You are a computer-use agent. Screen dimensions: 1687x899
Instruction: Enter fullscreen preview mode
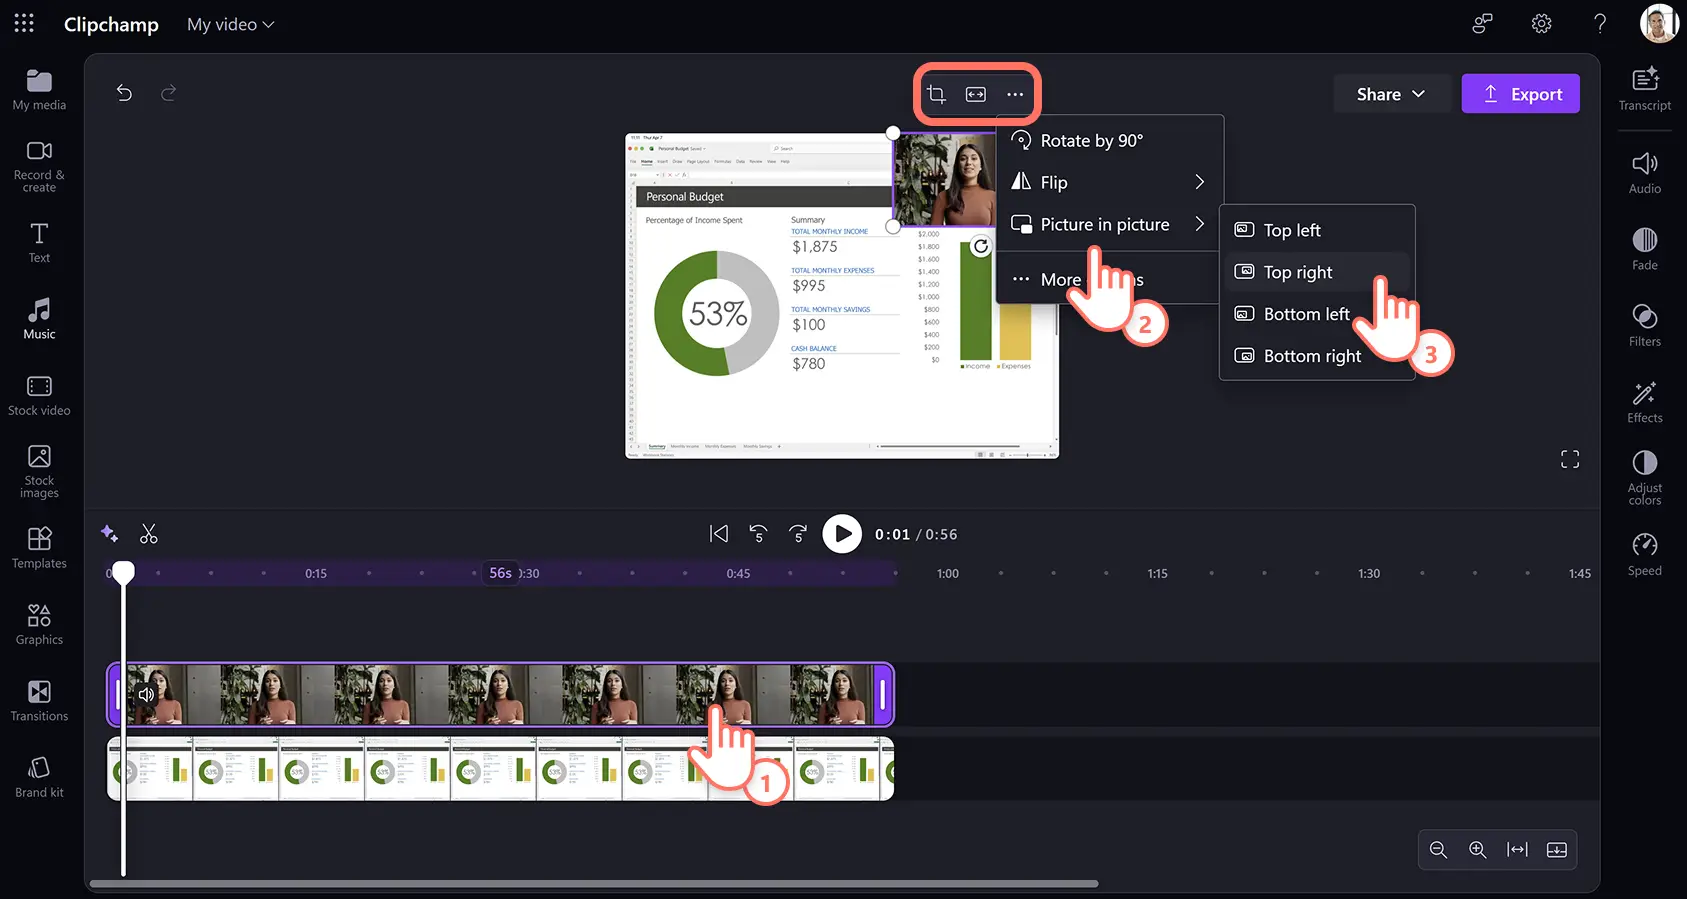[x=1570, y=459]
